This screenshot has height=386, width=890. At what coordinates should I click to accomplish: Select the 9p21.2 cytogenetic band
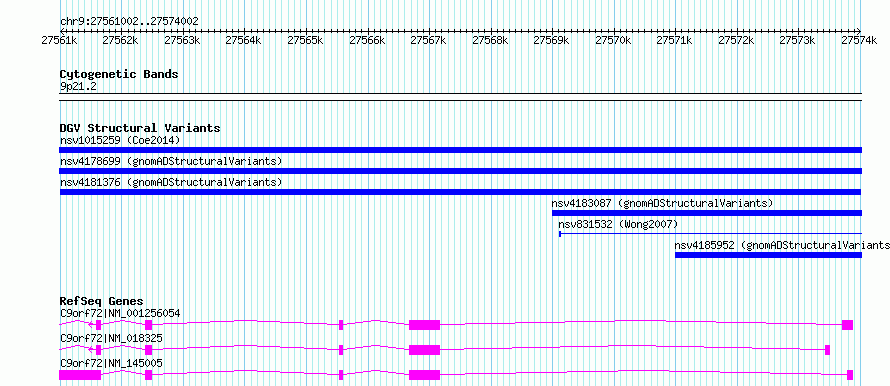click(x=460, y=93)
